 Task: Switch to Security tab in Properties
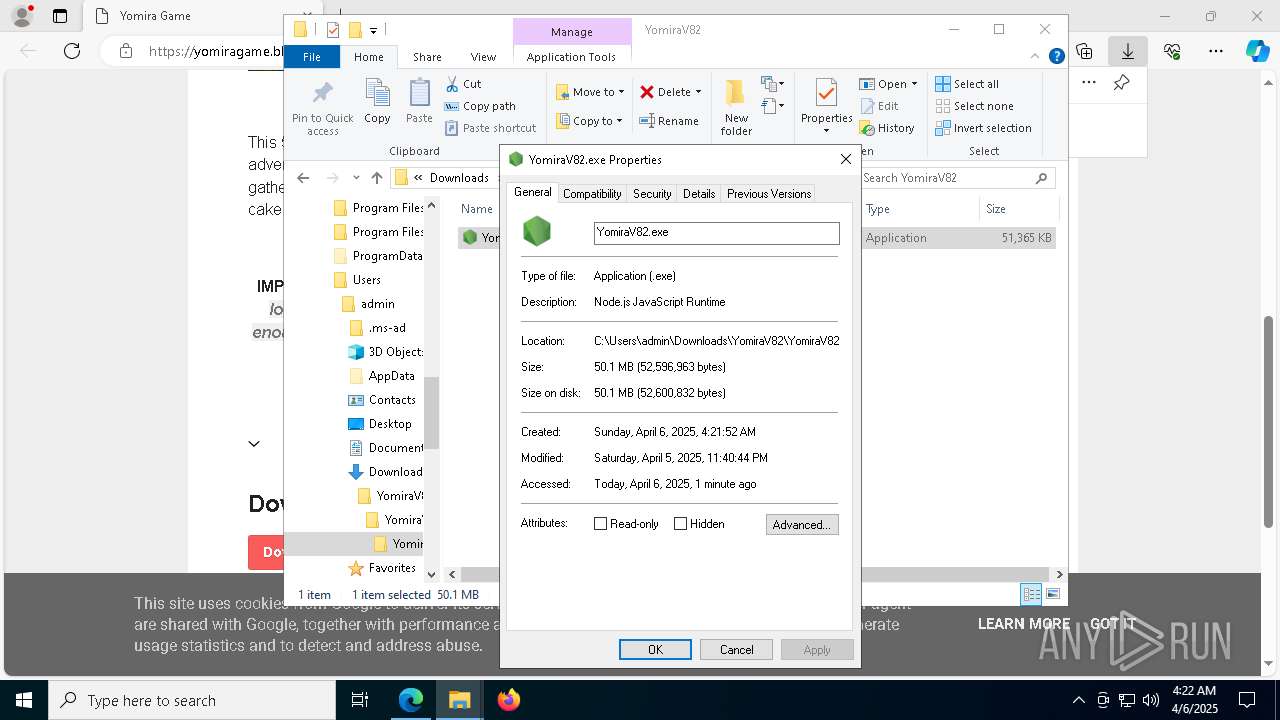tap(652, 194)
